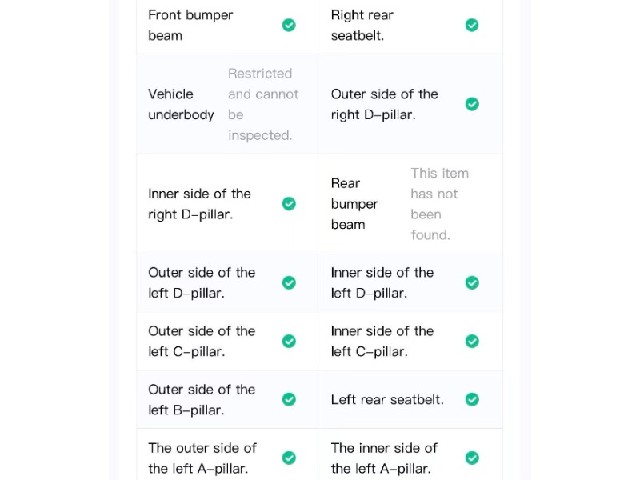Click the check icon beside Left rear seatbelt
Viewport: 640px width, 480px height.
pyautogui.click(x=472, y=399)
